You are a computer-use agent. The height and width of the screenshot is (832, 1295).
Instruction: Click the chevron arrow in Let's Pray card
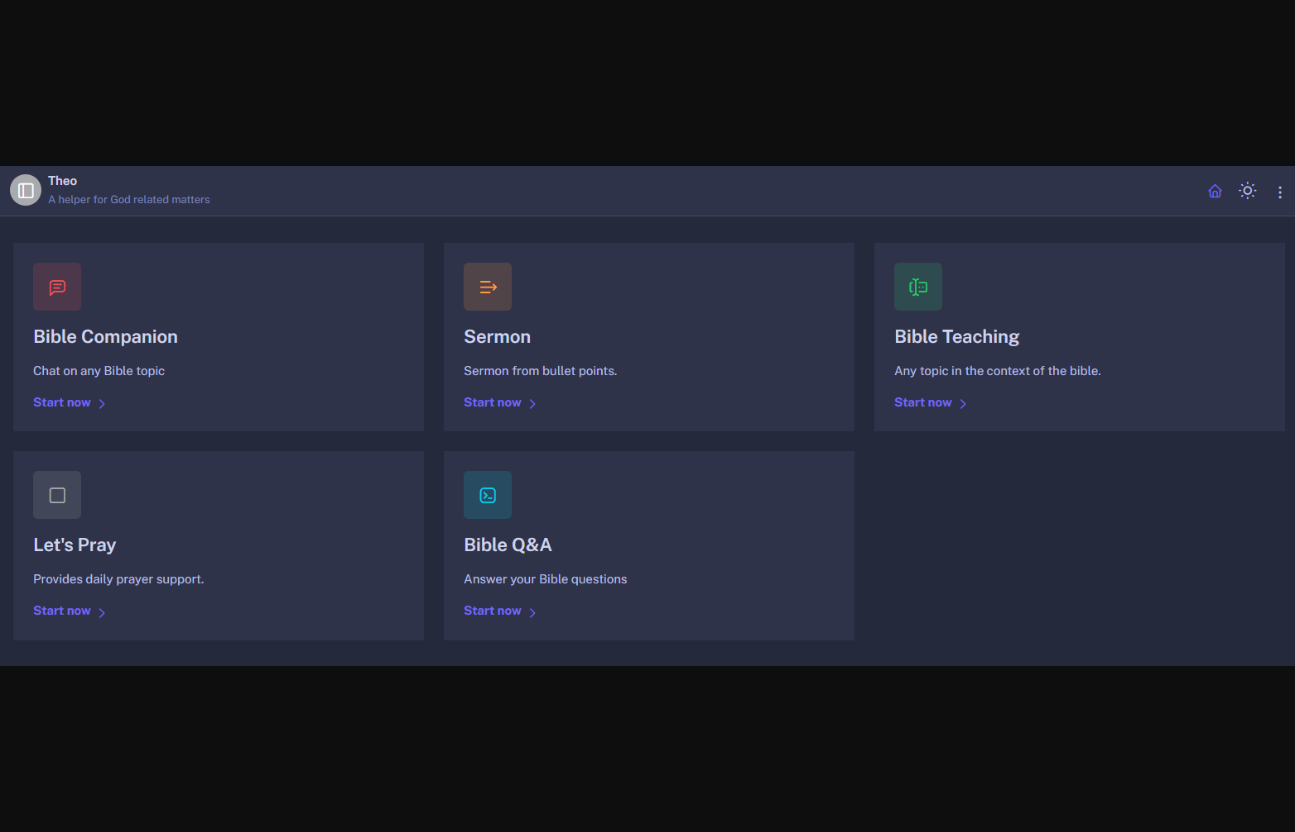coord(102,612)
